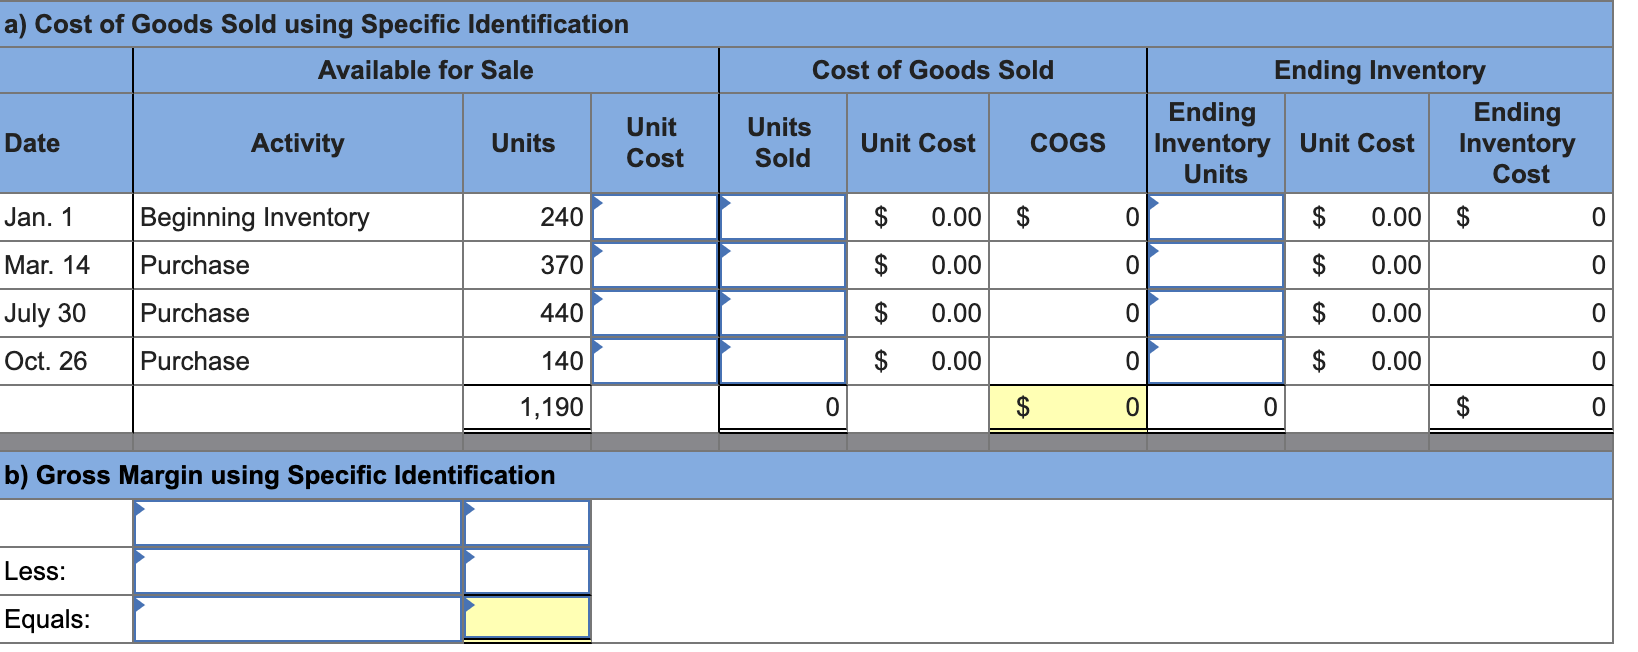Click the Jan. 1 date cell
1638x652 pixels.
pos(66,217)
